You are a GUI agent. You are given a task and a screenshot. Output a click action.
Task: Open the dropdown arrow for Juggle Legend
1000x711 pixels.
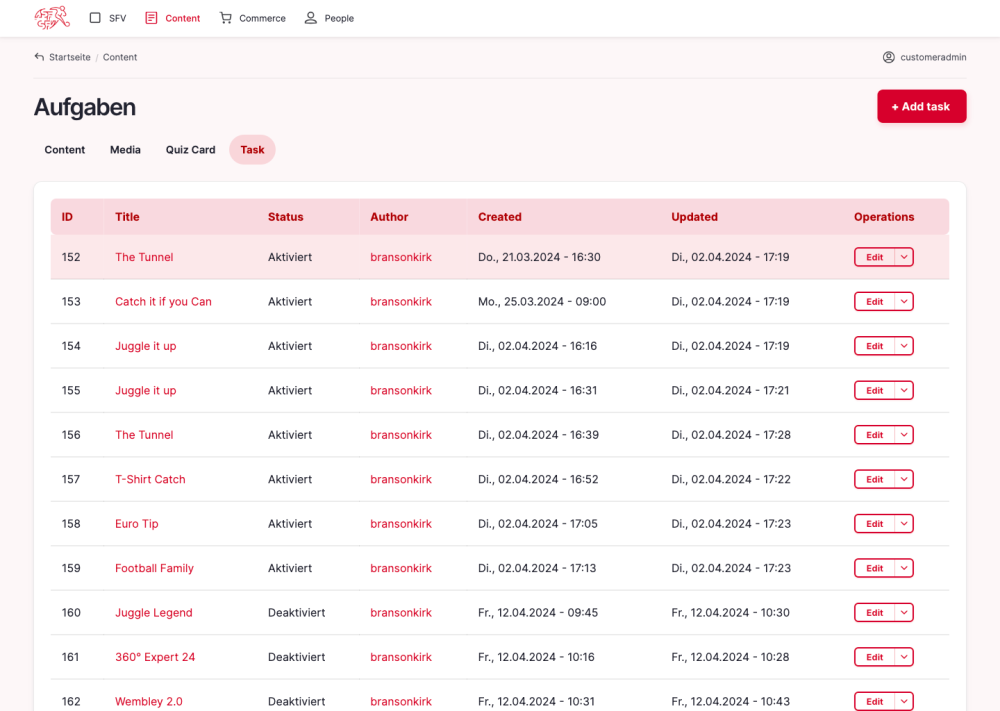(x=904, y=613)
